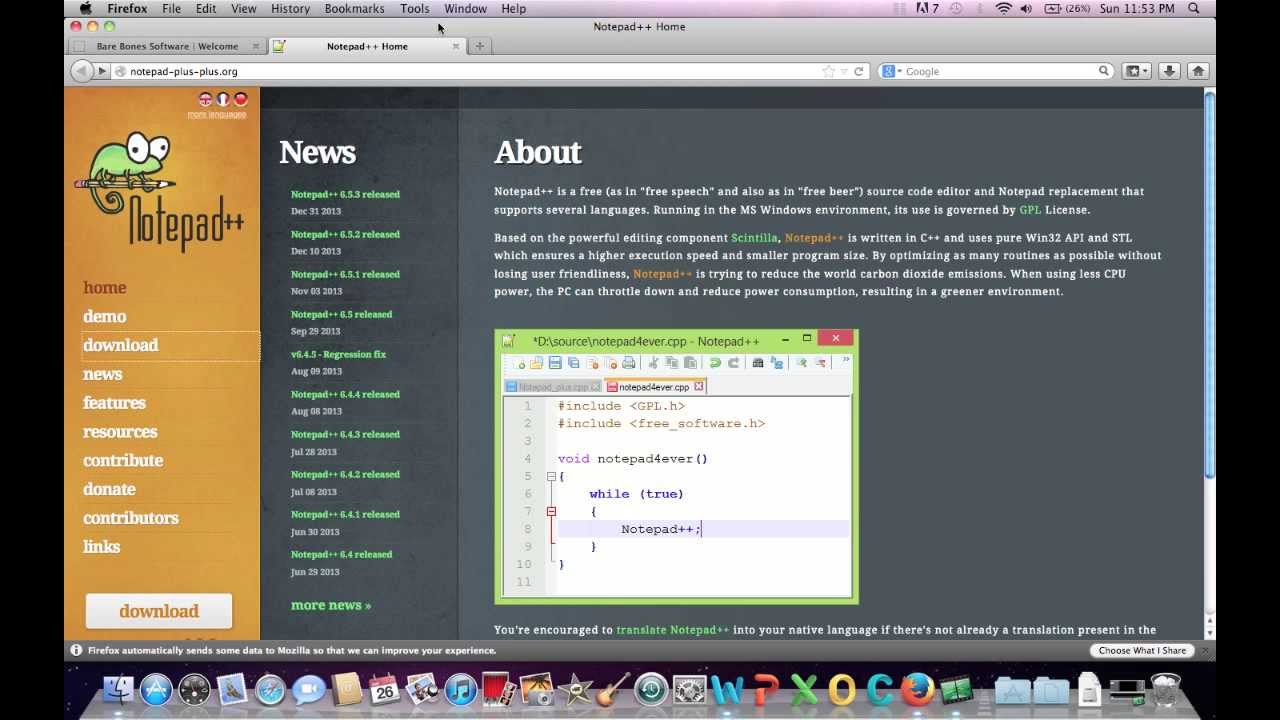This screenshot has width=1280, height=720.
Task: Click the more languages link
Action: pyautogui.click(x=216, y=115)
